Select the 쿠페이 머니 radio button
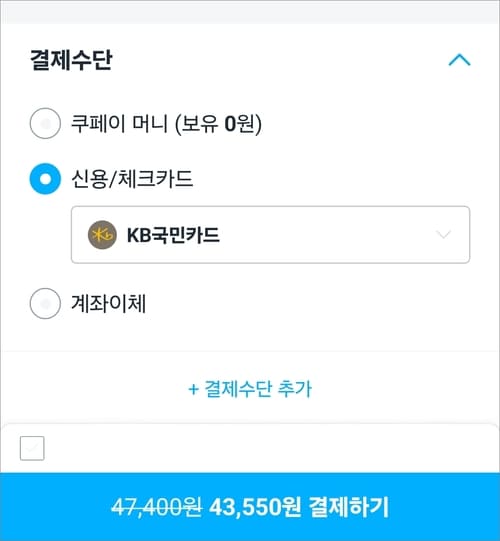 coord(45,123)
